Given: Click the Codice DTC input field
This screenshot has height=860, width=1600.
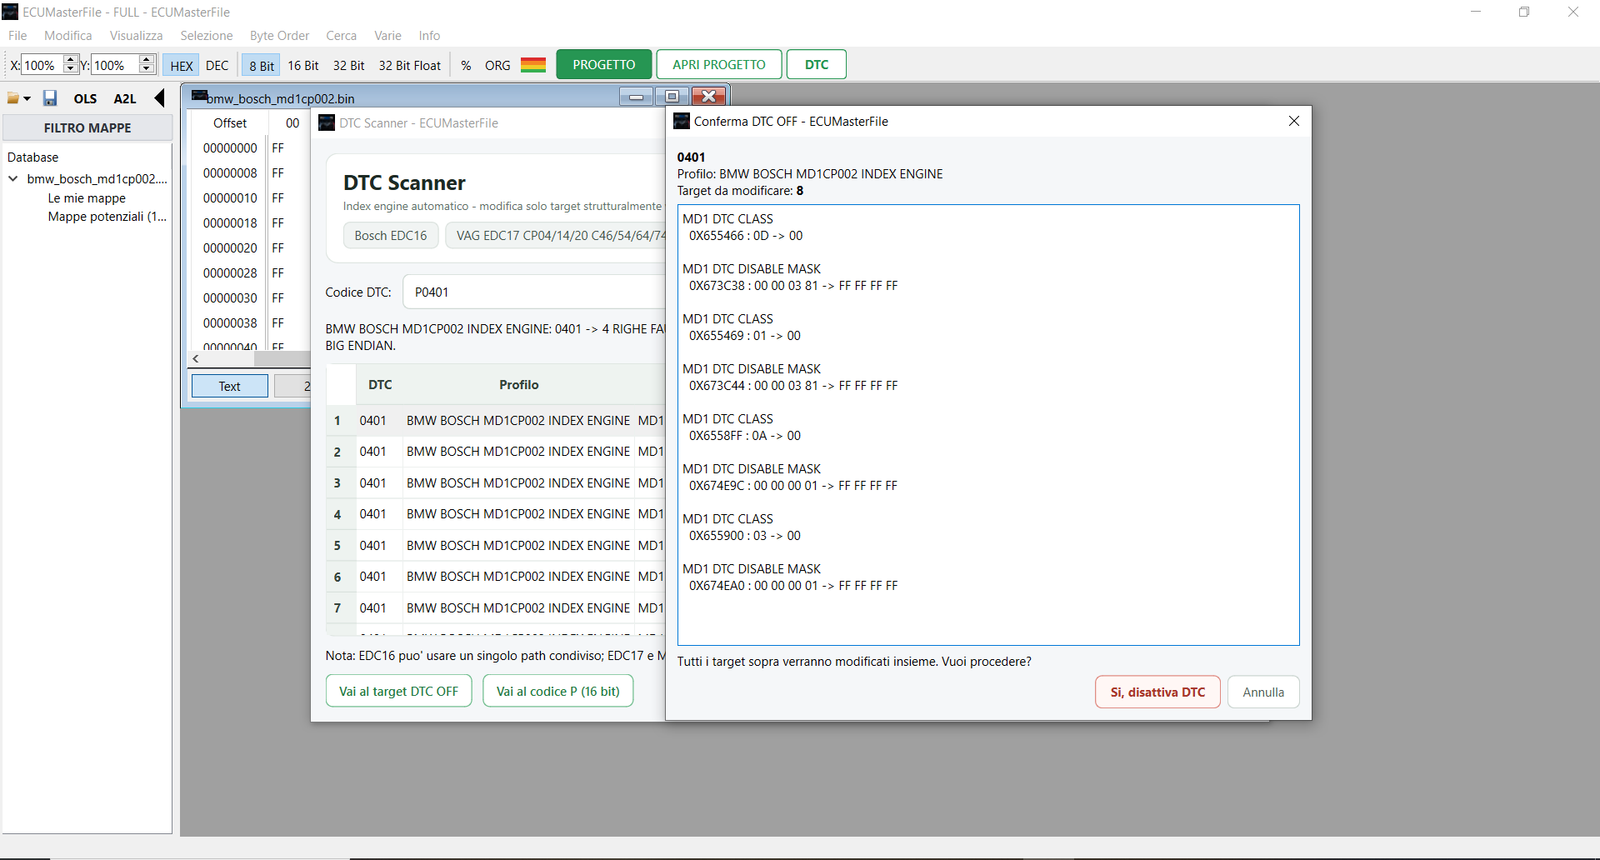Looking at the screenshot, I should 534,292.
